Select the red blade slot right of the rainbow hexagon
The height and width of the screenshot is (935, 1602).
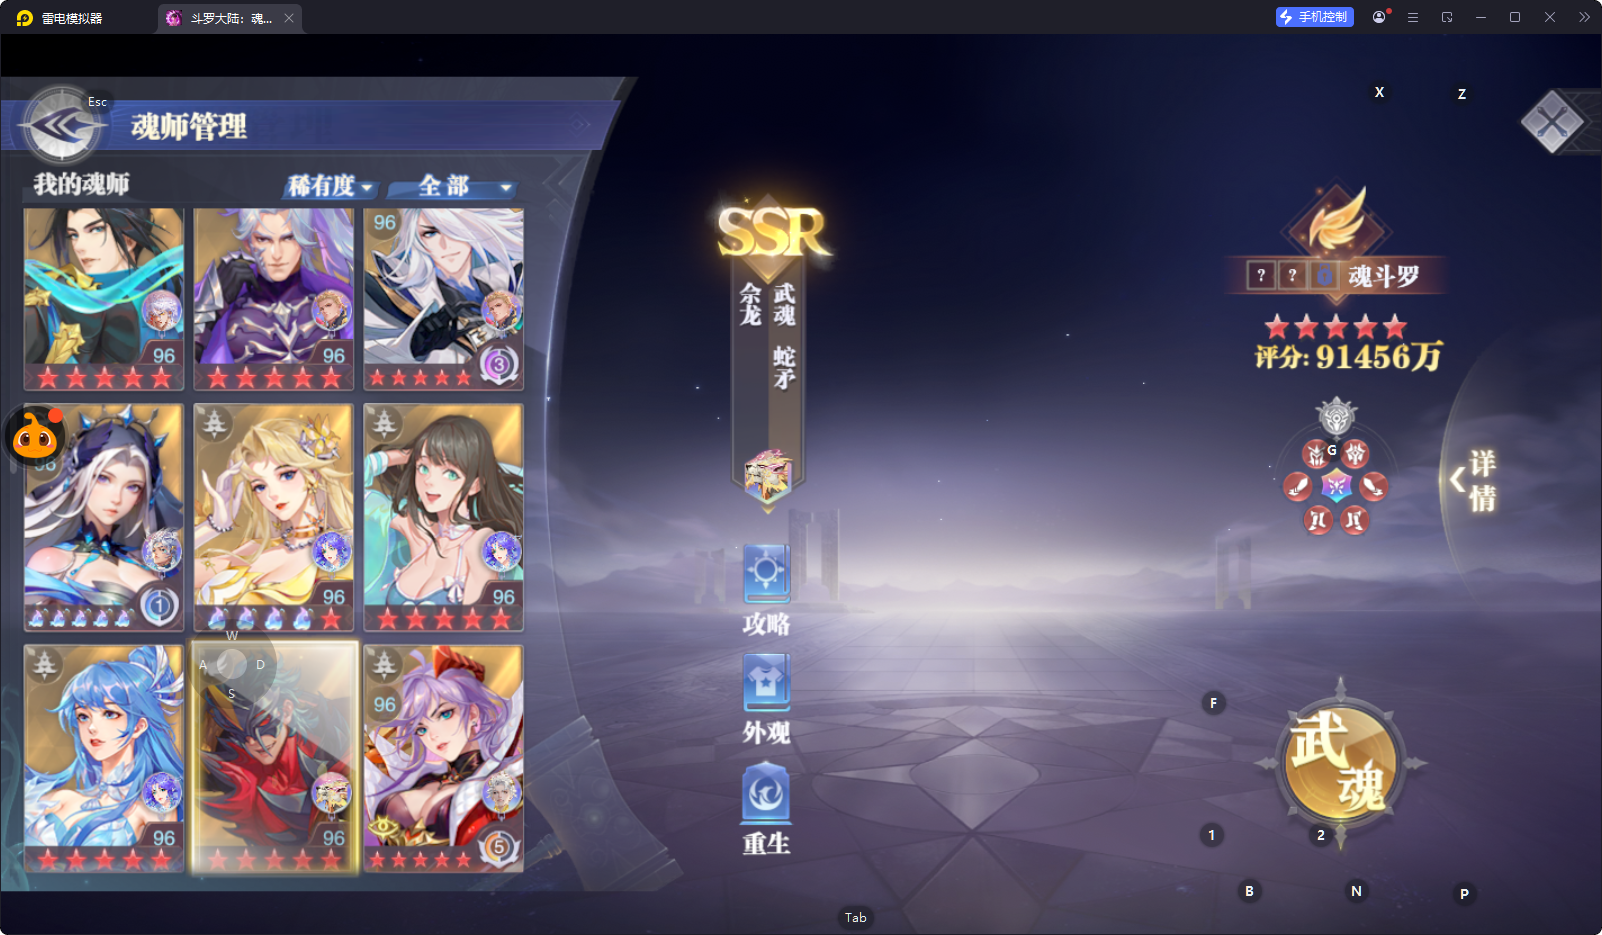[x=1374, y=487]
